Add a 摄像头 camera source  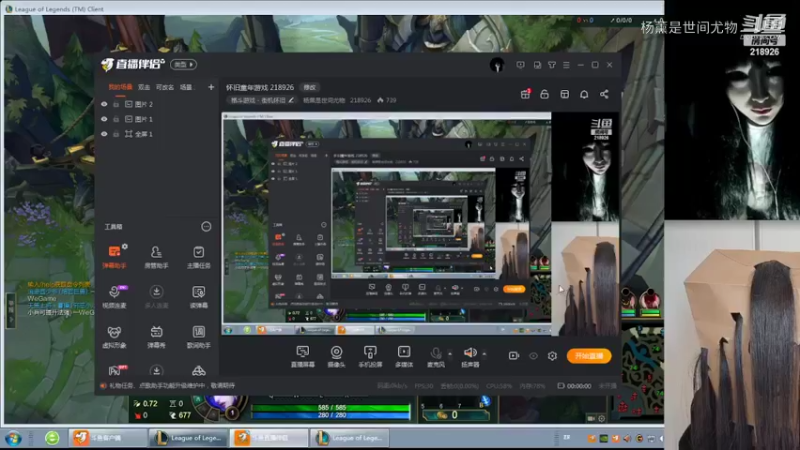[x=336, y=356]
